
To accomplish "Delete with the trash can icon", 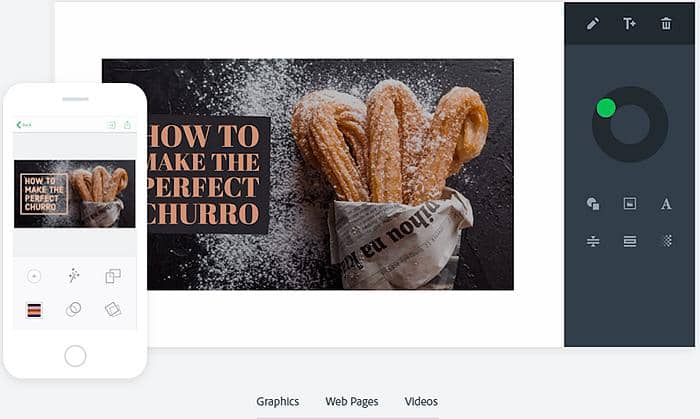I will [x=666, y=24].
